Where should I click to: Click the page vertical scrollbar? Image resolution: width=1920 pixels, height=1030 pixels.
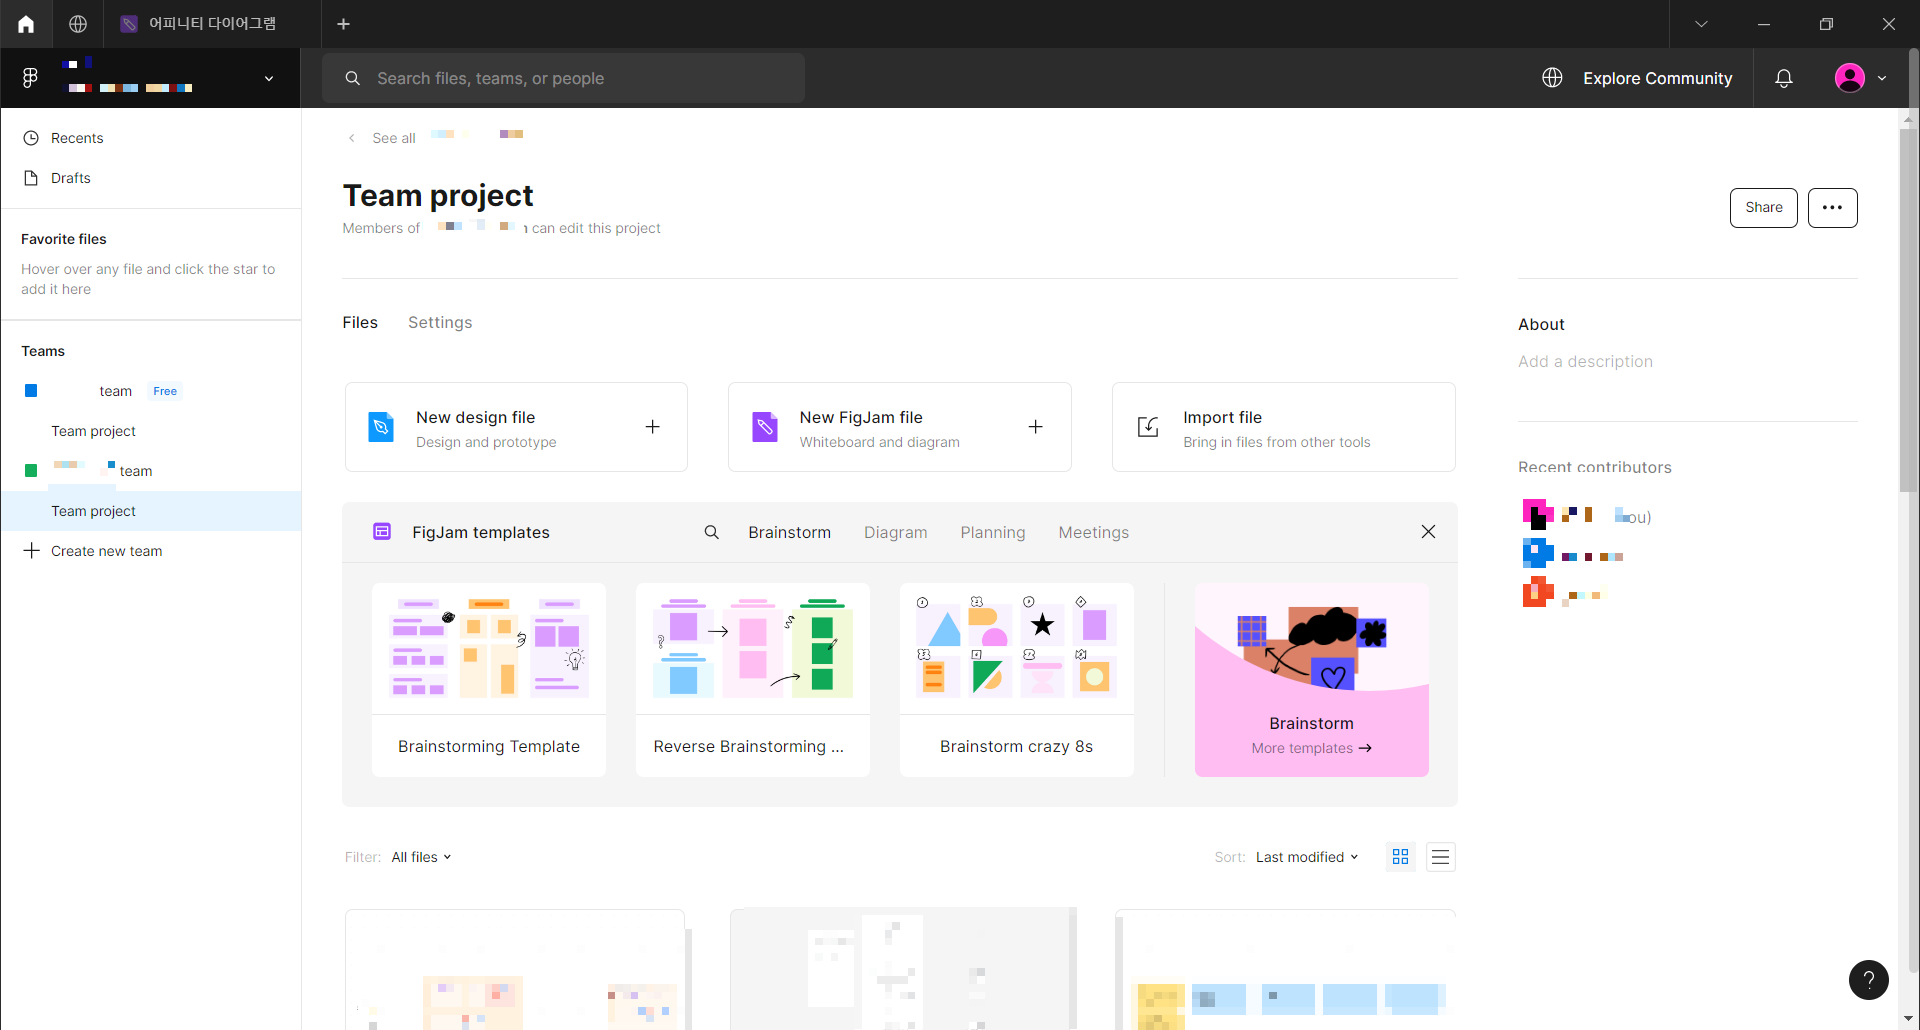pos(1908,310)
